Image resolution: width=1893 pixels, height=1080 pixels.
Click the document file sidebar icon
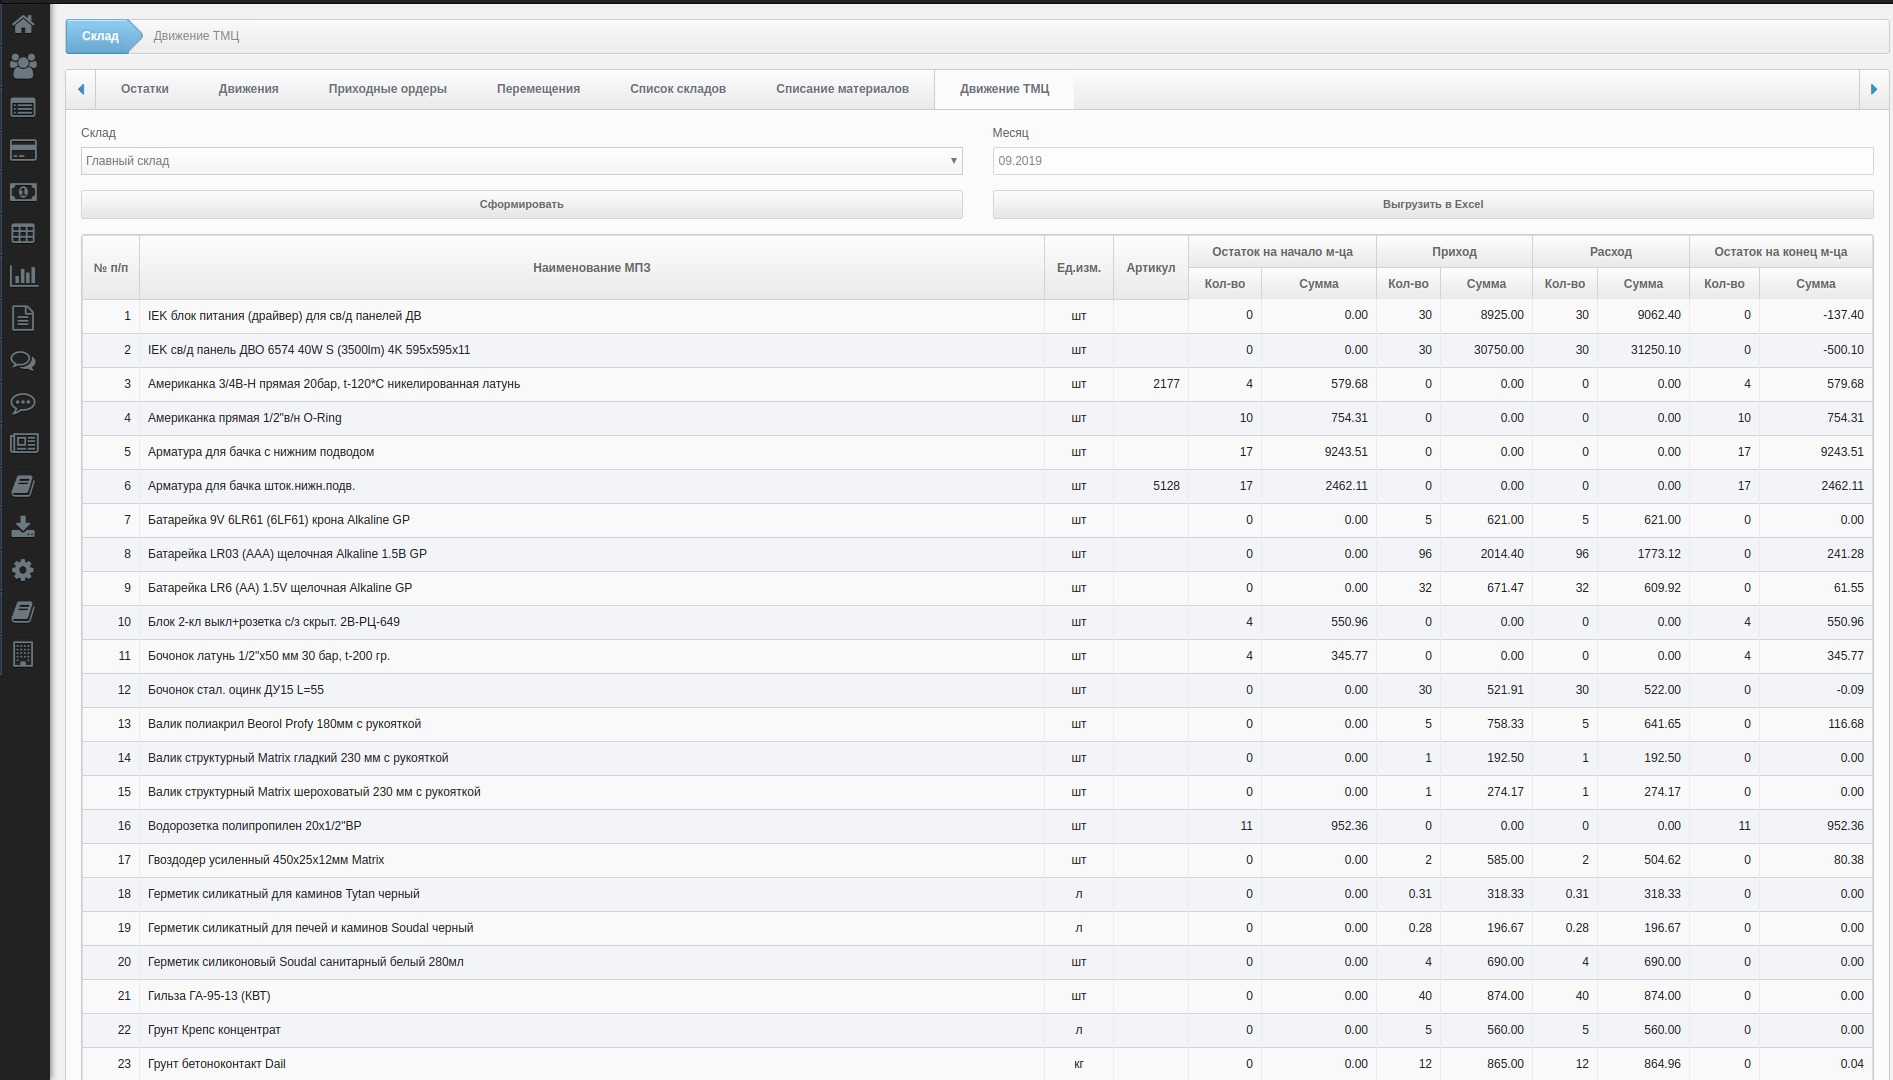[x=23, y=318]
